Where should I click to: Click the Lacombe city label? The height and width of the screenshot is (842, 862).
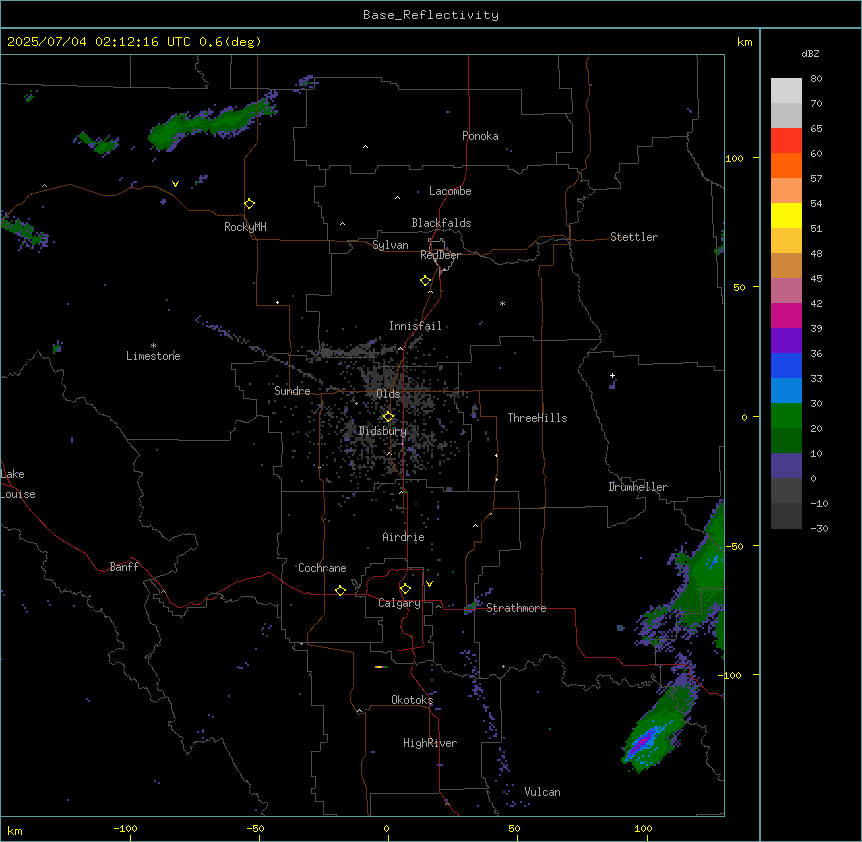(450, 191)
